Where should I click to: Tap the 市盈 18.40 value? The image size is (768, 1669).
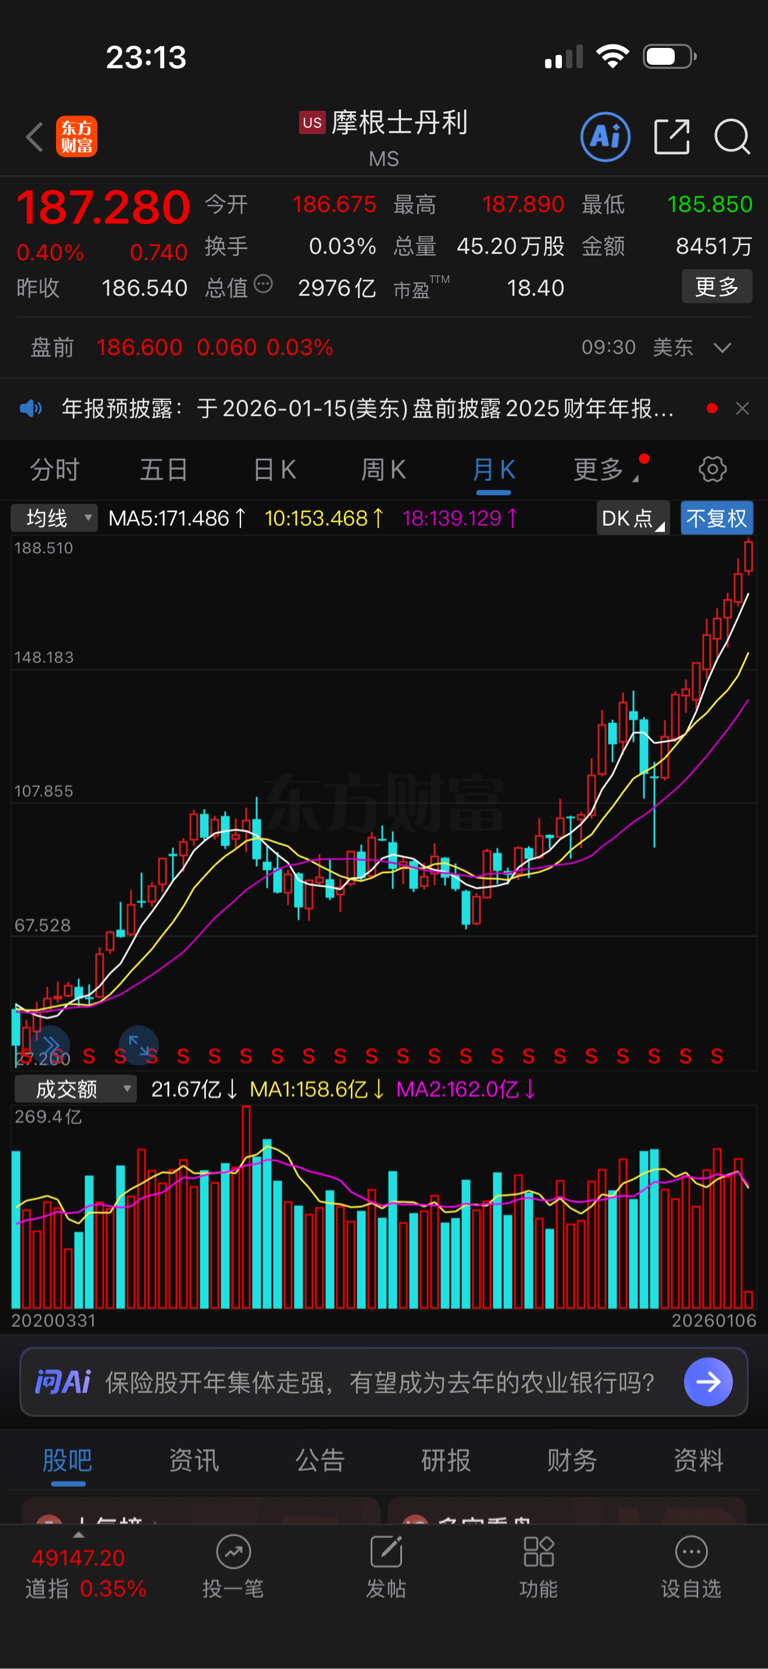pos(536,288)
